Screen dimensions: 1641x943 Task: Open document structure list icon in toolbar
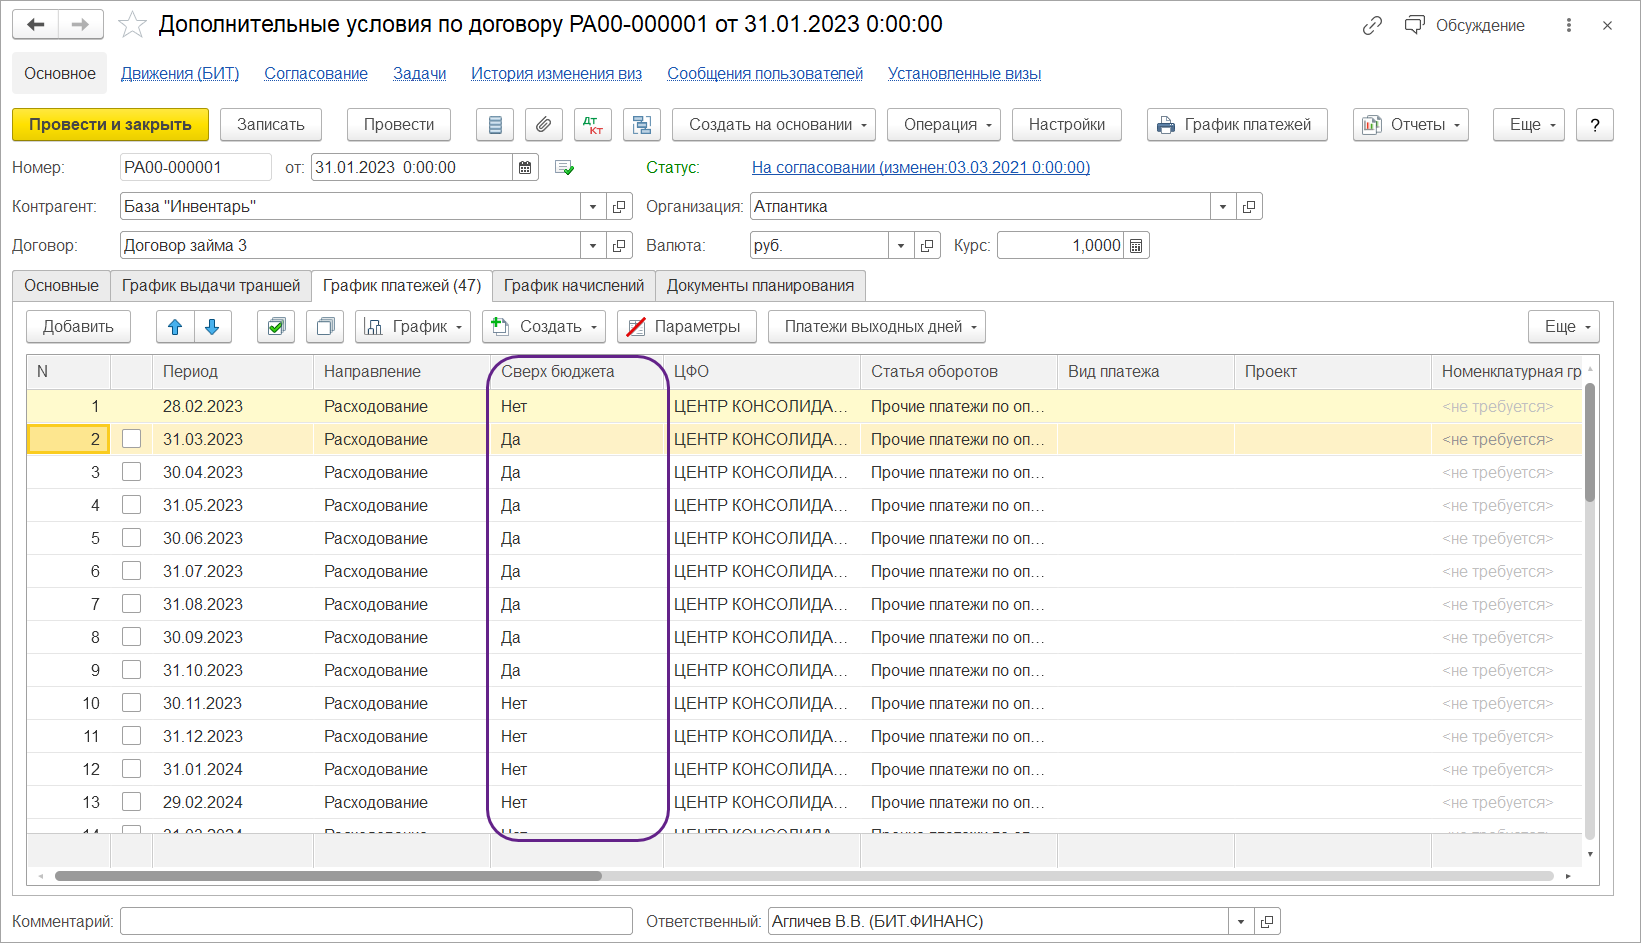point(495,125)
